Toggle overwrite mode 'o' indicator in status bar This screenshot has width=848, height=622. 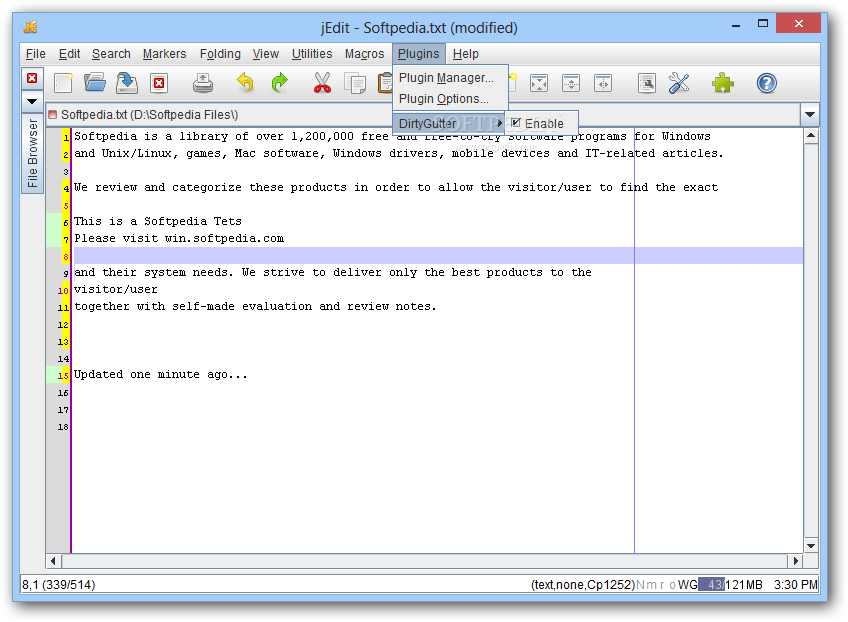(x=672, y=585)
